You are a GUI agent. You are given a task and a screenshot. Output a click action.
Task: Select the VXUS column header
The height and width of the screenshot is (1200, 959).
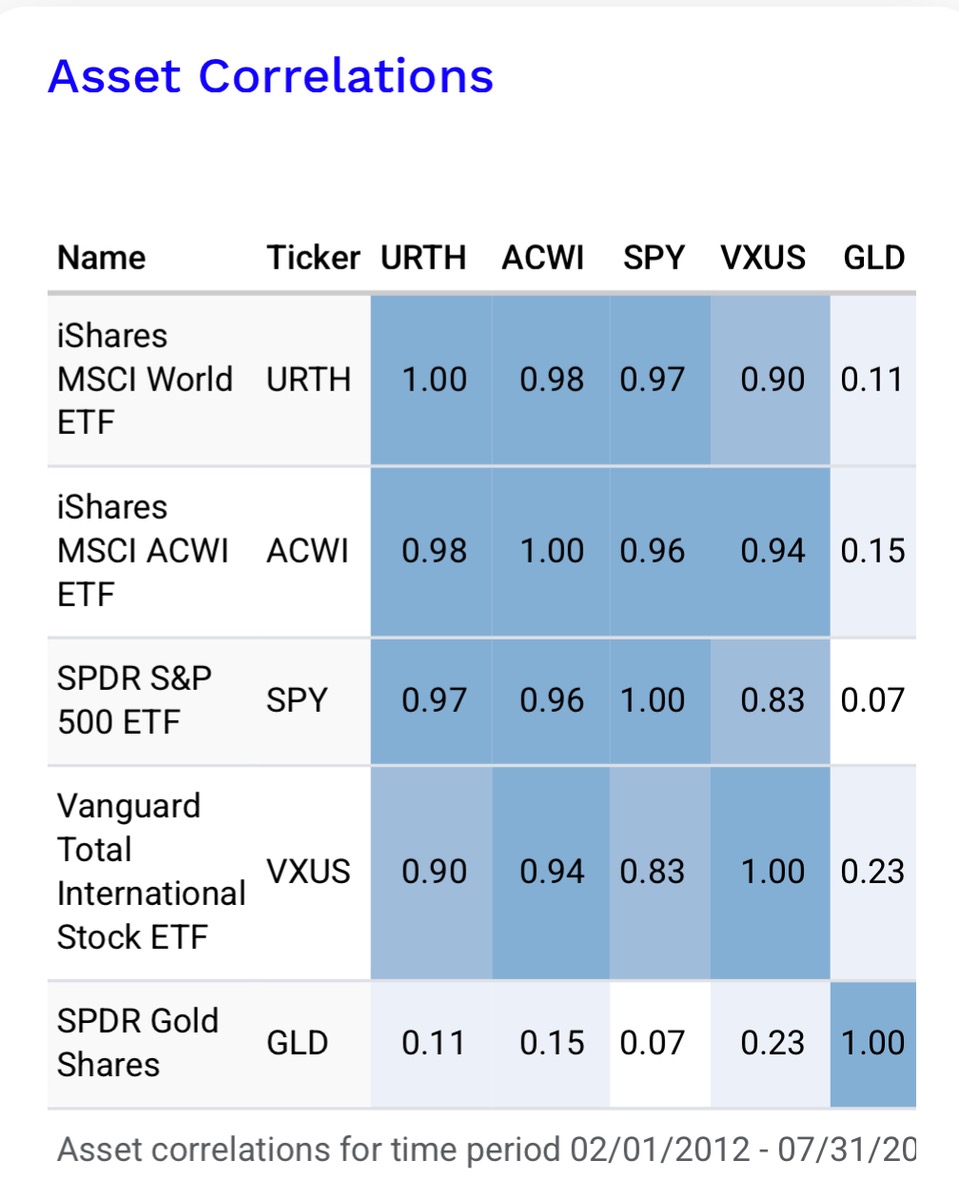click(762, 258)
